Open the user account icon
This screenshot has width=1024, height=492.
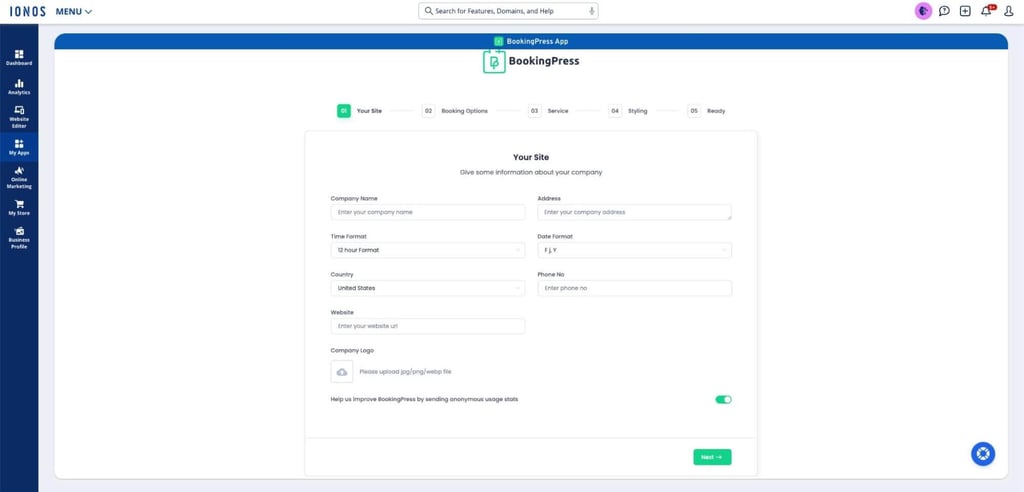(x=1008, y=11)
